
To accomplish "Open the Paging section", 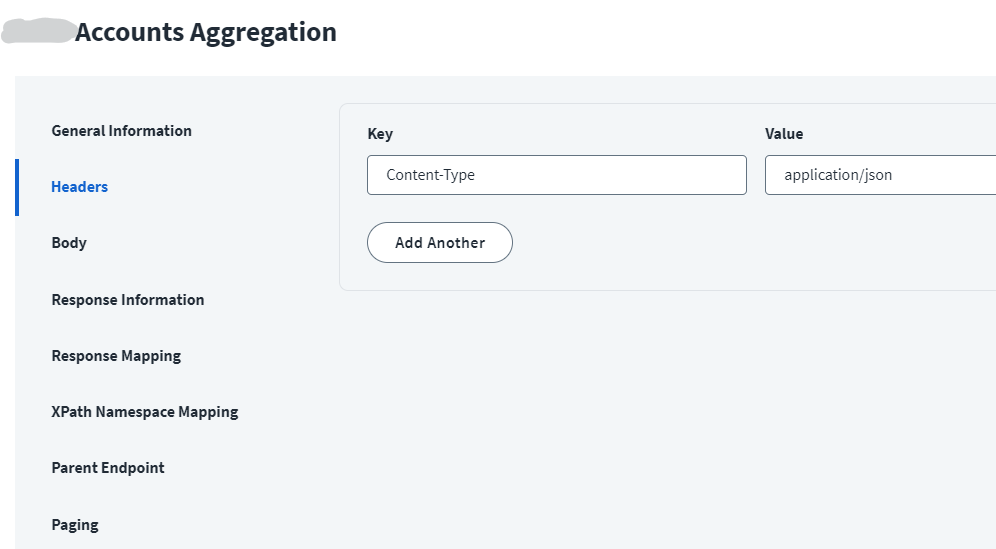I will coord(75,525).
